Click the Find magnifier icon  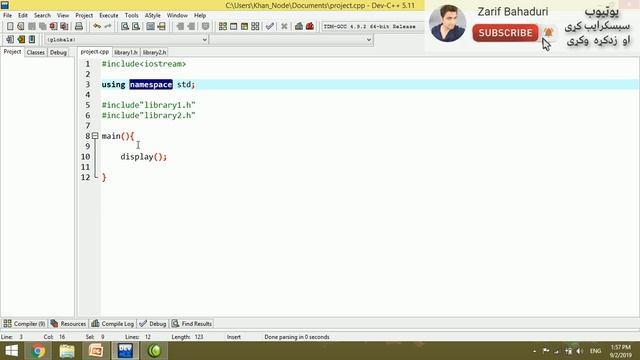click(x=125, y=27)
